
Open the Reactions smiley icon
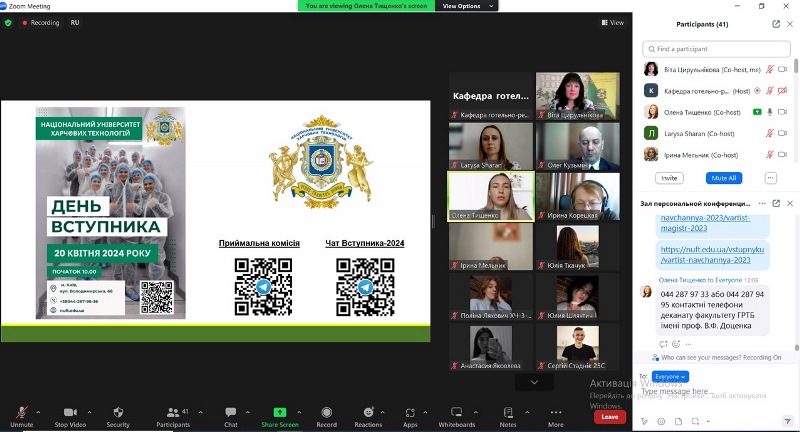[x=368, y=412]
